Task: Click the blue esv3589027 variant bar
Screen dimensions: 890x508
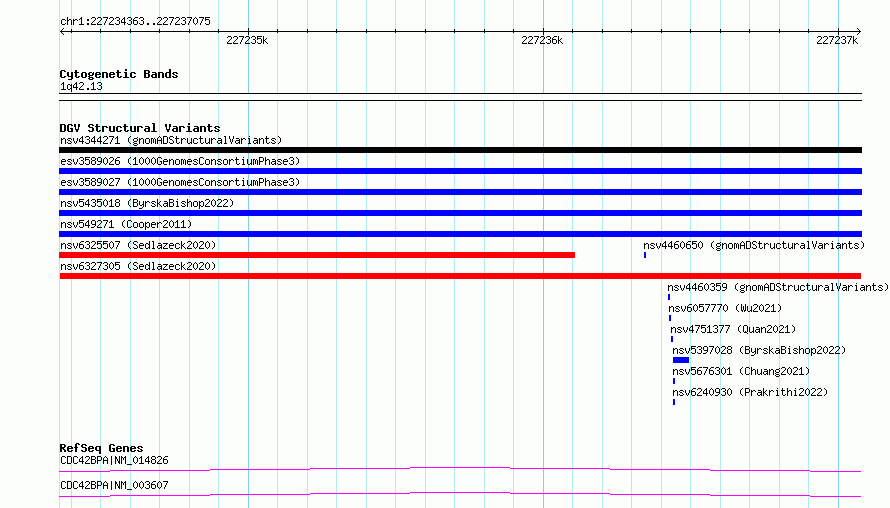Action: (x=460, y=192)
